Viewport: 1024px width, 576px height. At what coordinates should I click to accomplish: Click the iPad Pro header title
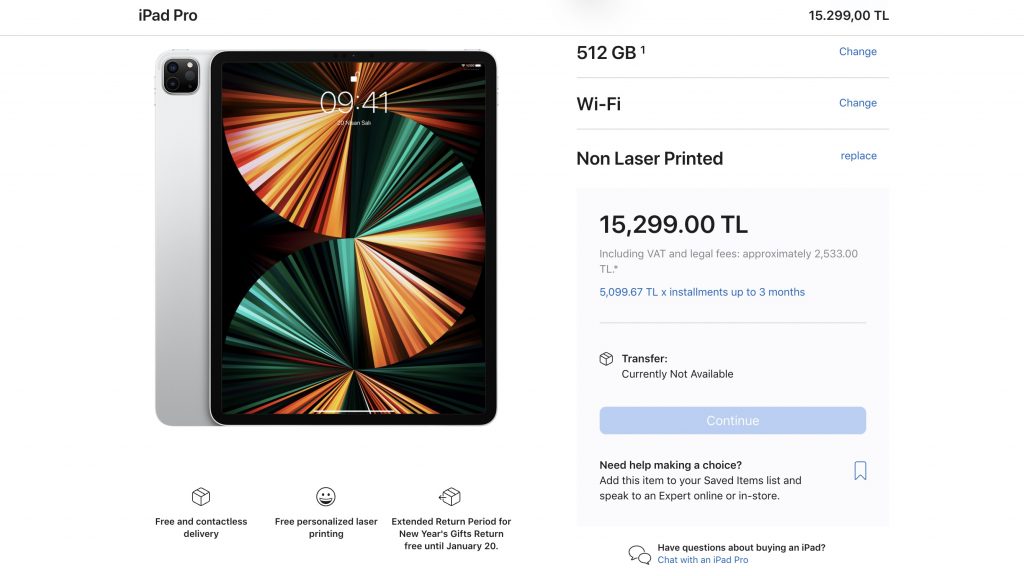click(x=168, y=16)
